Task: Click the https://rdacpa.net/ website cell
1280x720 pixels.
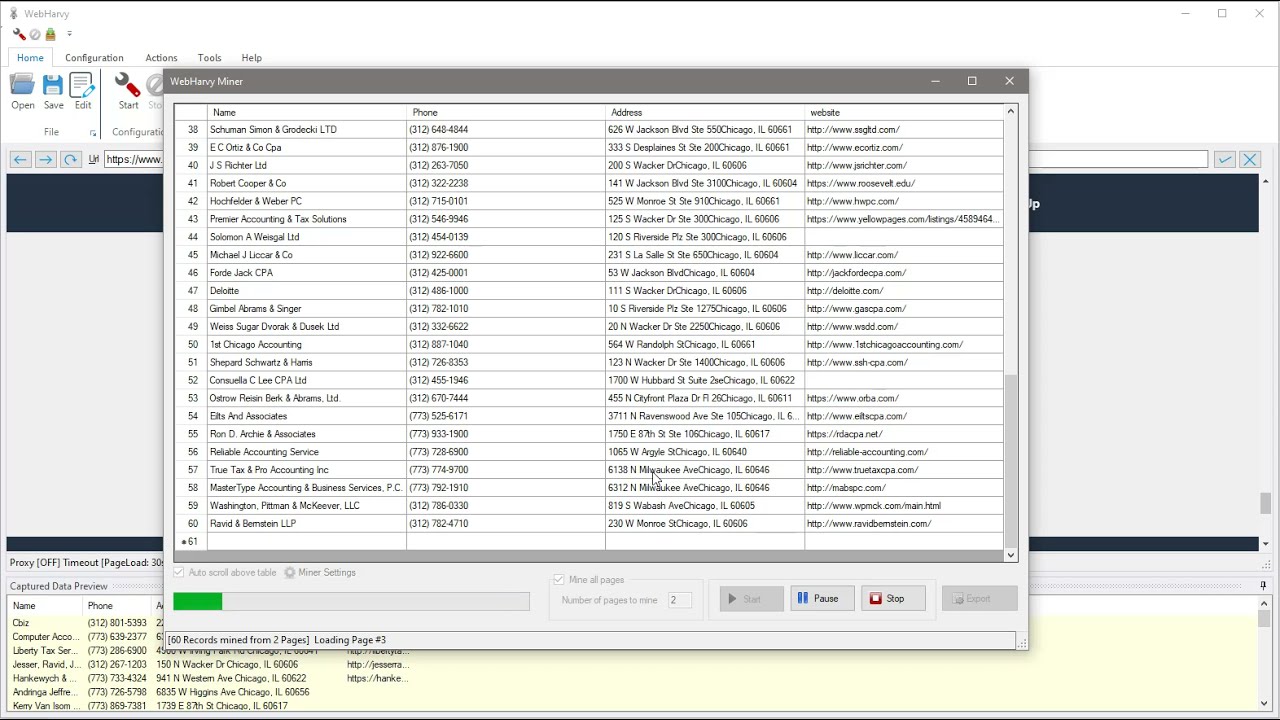Action: click(904, 434)
